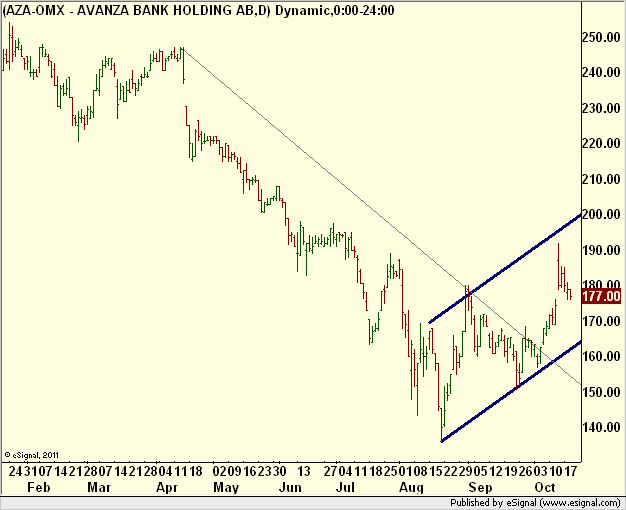Image resolution: width=626 pixels, height=510 pixels.
Task: Select the 140.00 price axis label
Action: pos(601,427)
